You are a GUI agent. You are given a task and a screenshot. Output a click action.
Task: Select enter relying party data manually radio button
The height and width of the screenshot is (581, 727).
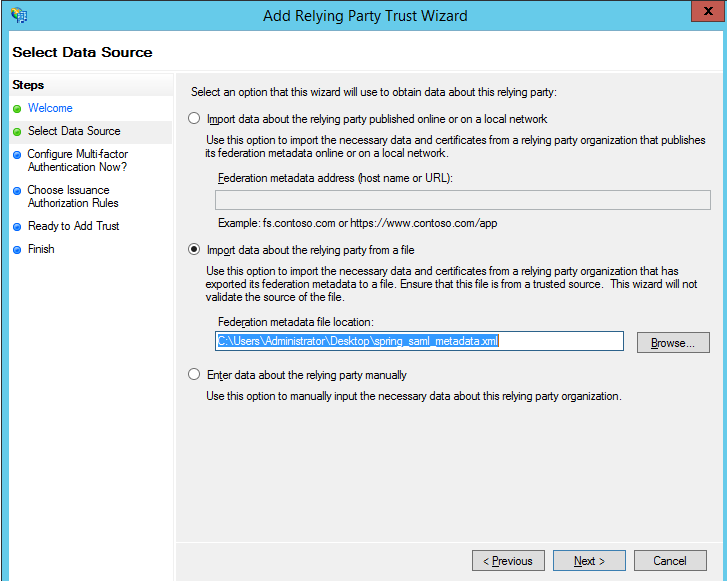point(194,374)
